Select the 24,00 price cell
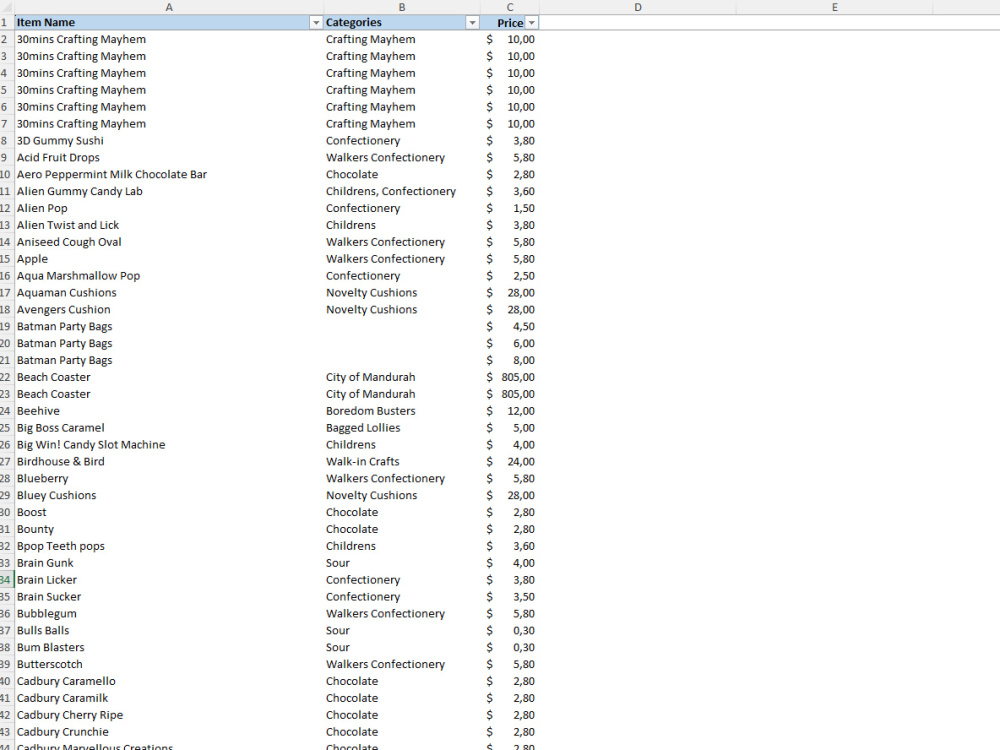The image size is (1000, 750). click(x=510, y=462)
